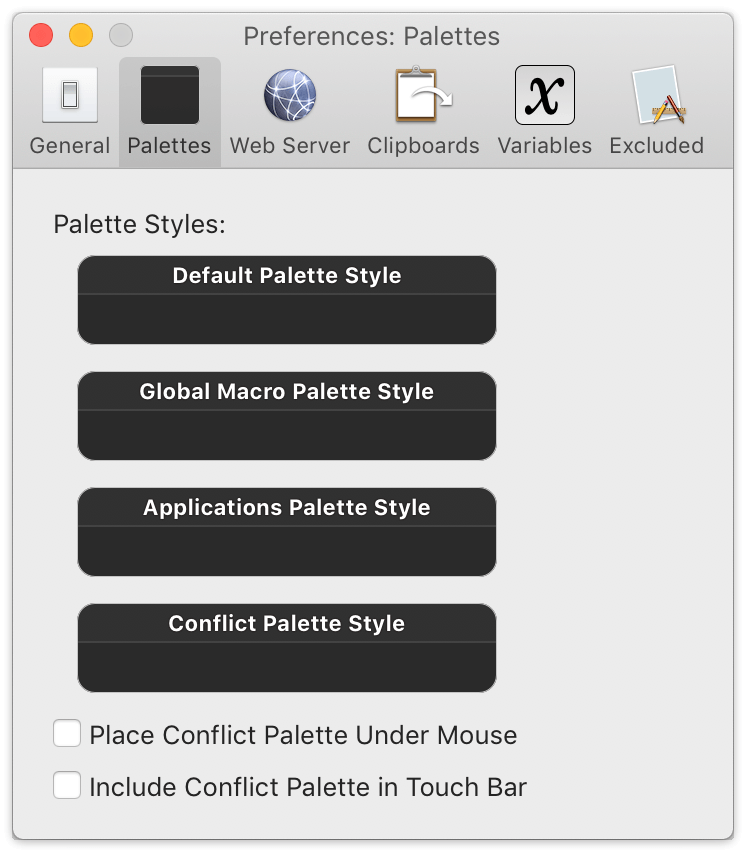The width and height of the screenshot is (746, 852).
Task: Select the dark Palettes toolbar icon
Action: (170, 95)
